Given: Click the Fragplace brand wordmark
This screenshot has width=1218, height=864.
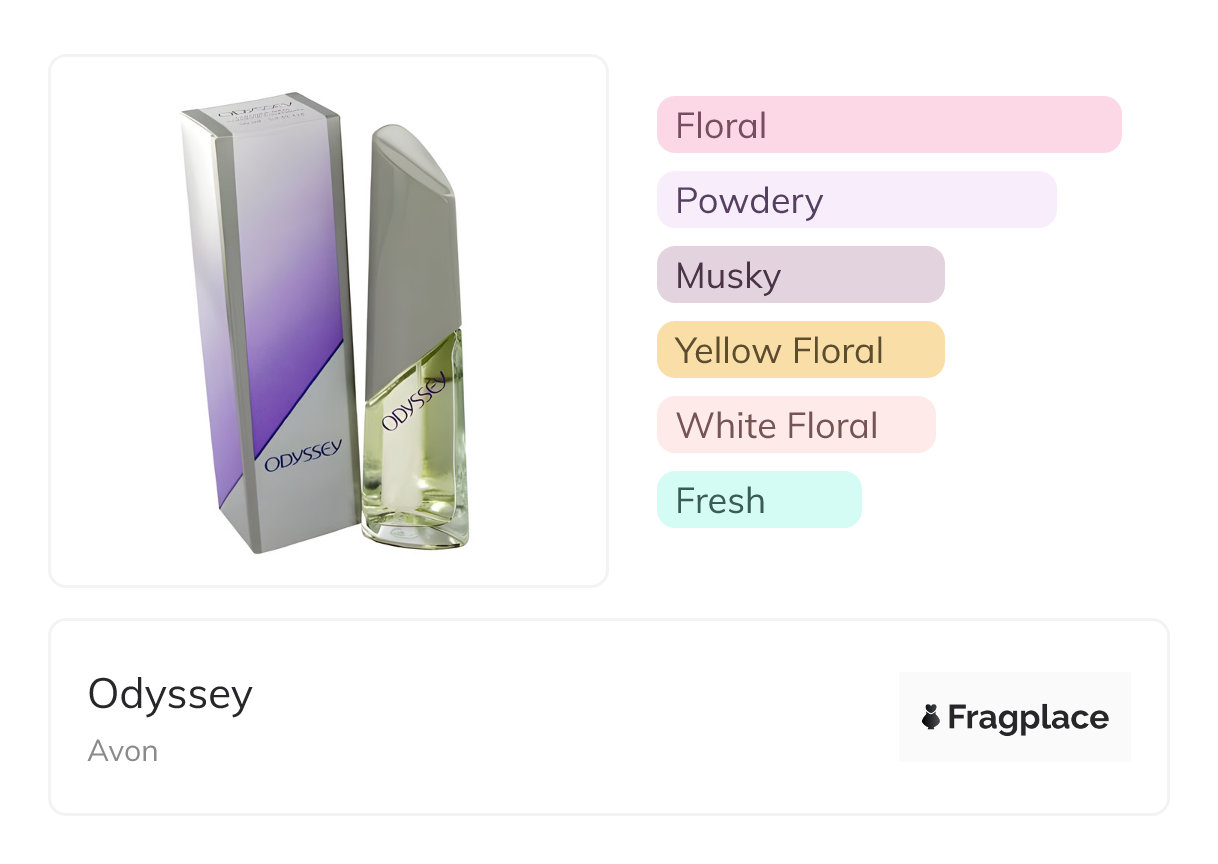Looking at the screenshot, I should (1028, 717).
